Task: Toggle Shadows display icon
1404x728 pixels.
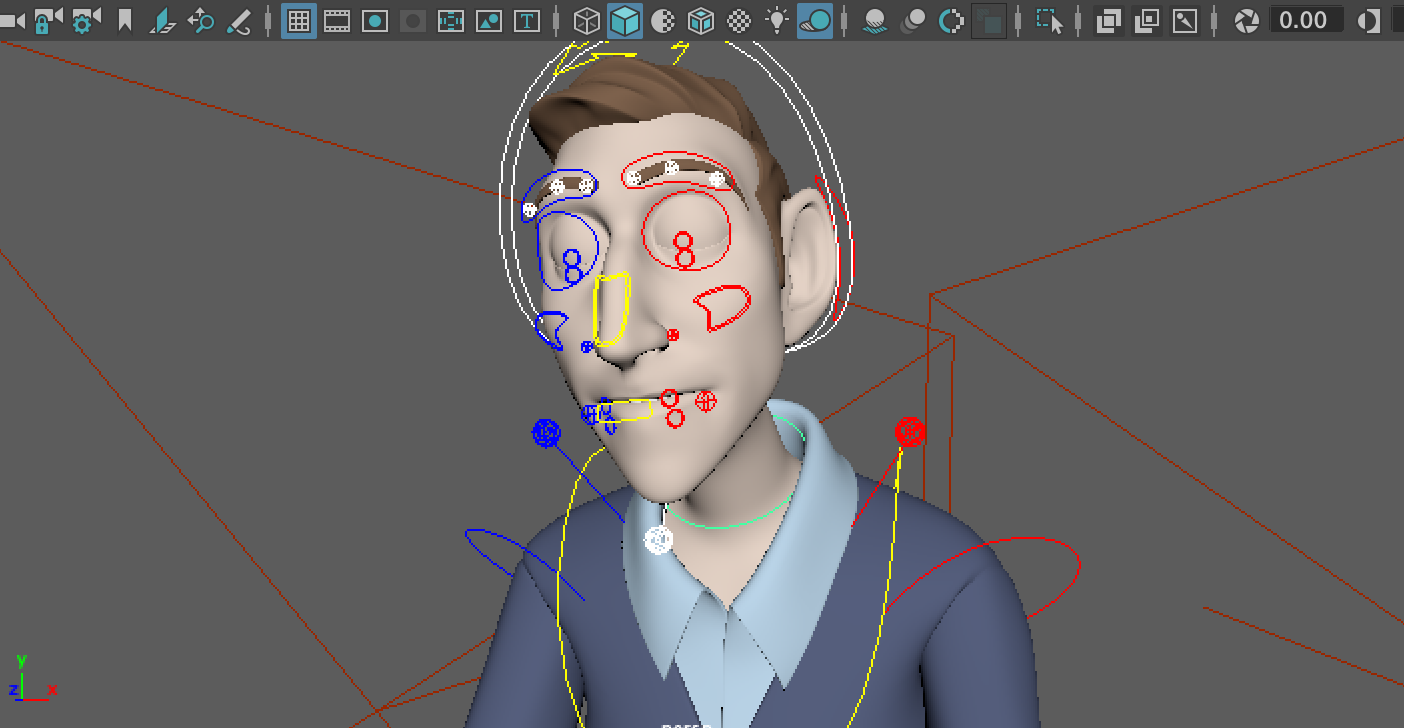Action: pyautogui.click(x=815, y=20)
